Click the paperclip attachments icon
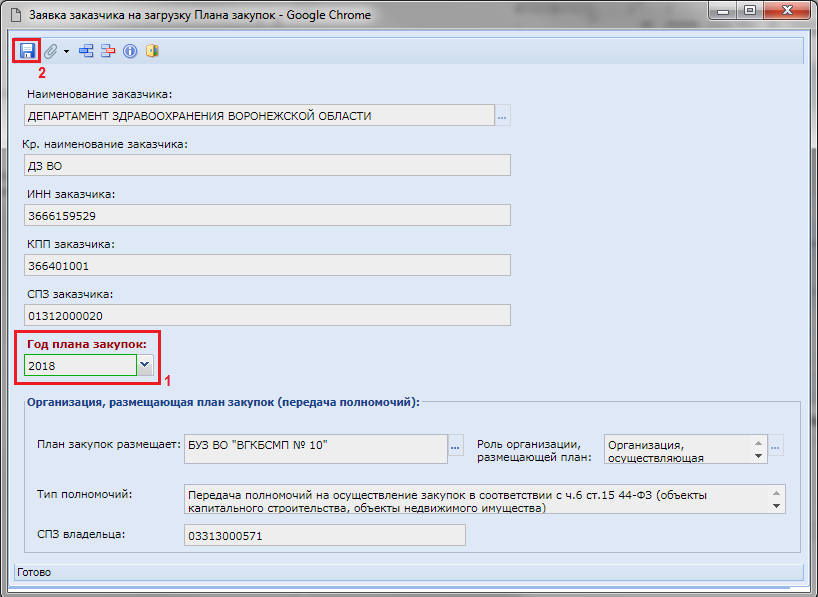This screenshot has height=597, width=818. coord(50,51)
